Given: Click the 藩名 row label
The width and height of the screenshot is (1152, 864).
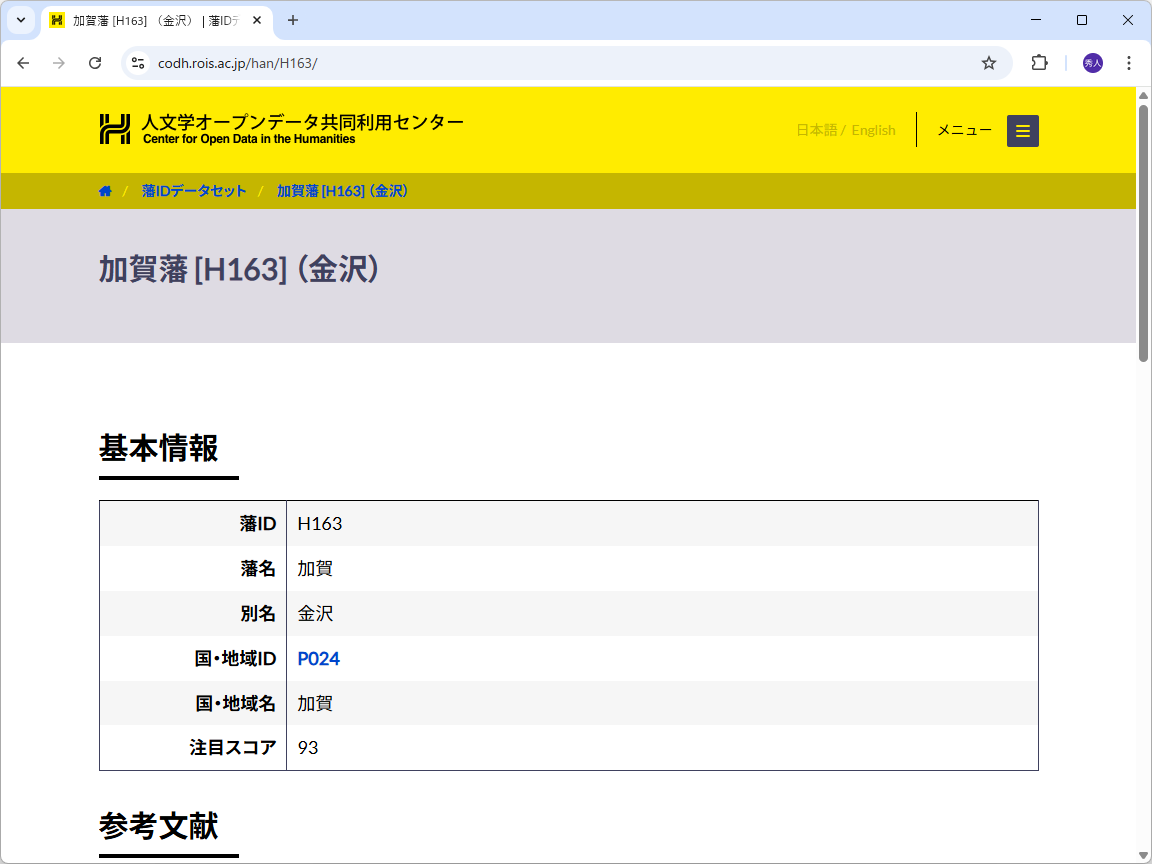Looking at the screenshot, I should [x=258, y=569].
